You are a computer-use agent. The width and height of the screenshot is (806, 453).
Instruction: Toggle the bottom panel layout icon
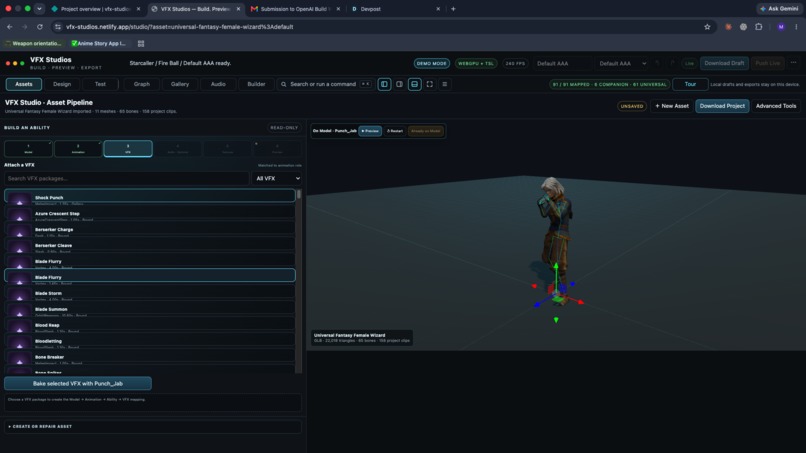coord(414,84)
